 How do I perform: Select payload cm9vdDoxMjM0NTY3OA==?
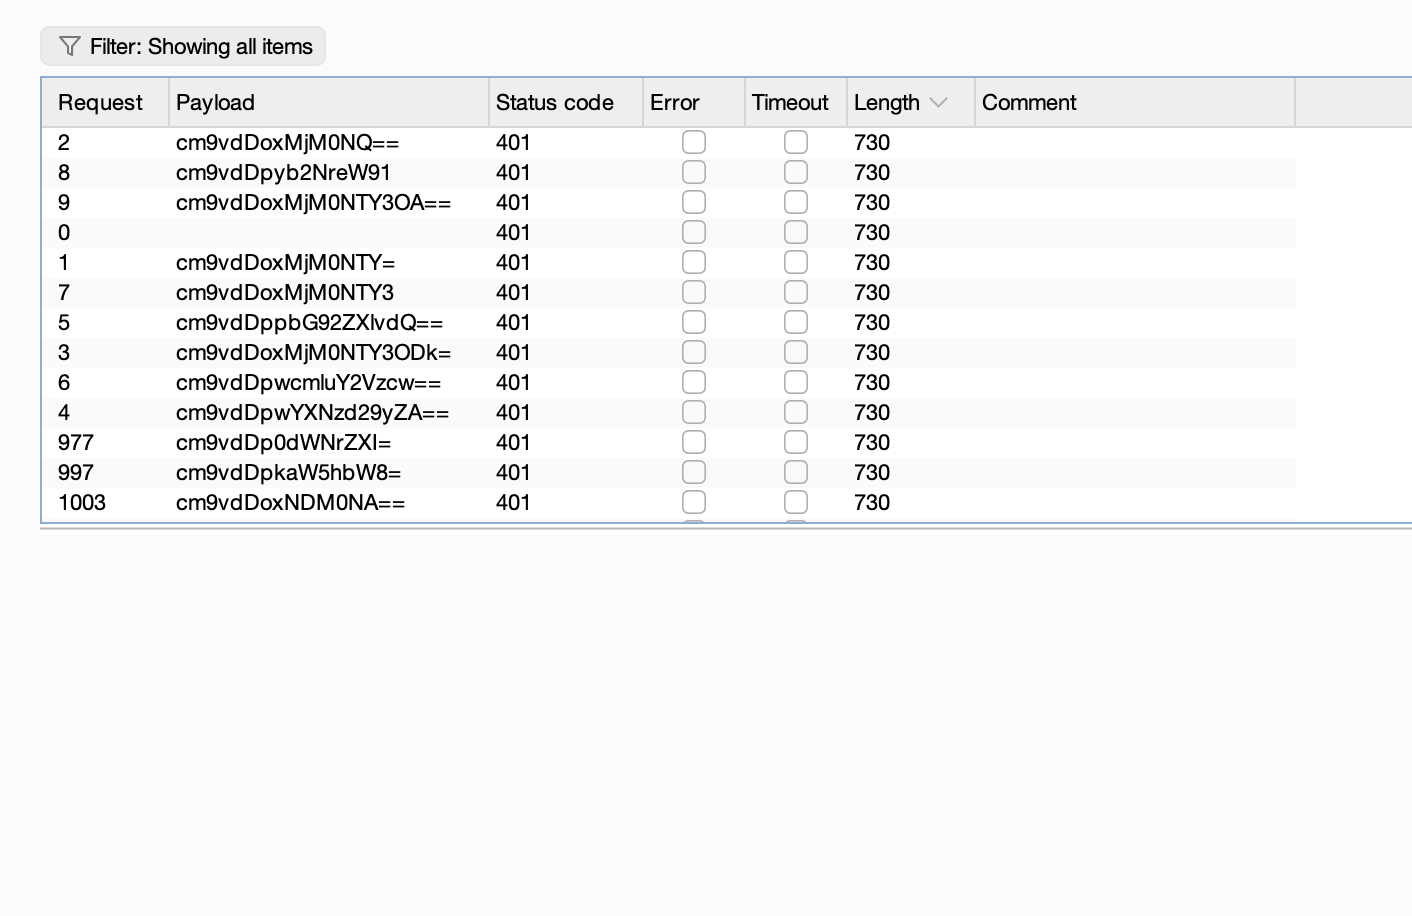pos(314,202)
